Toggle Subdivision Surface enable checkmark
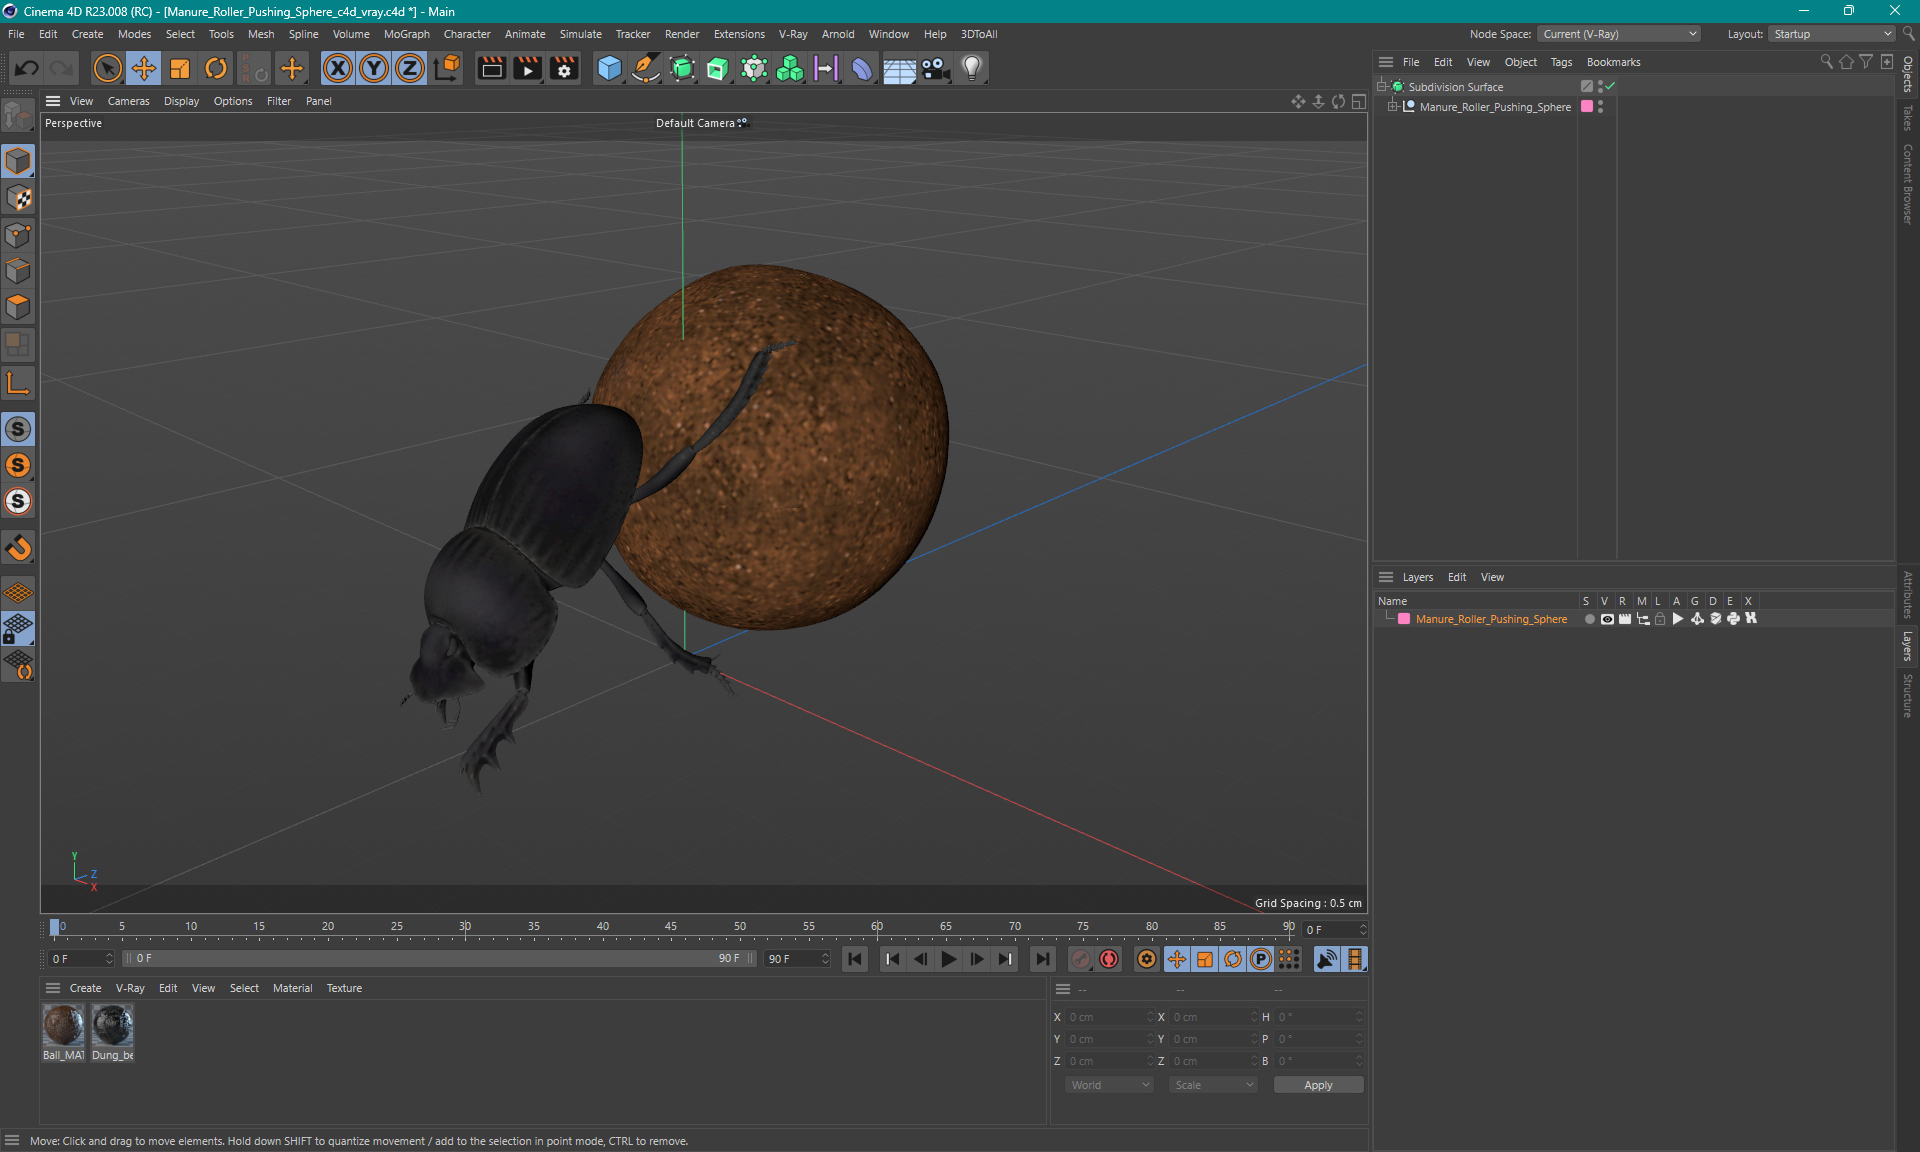The height and width of the screenshot is (1152, 1920). [x=1610, y=87]
